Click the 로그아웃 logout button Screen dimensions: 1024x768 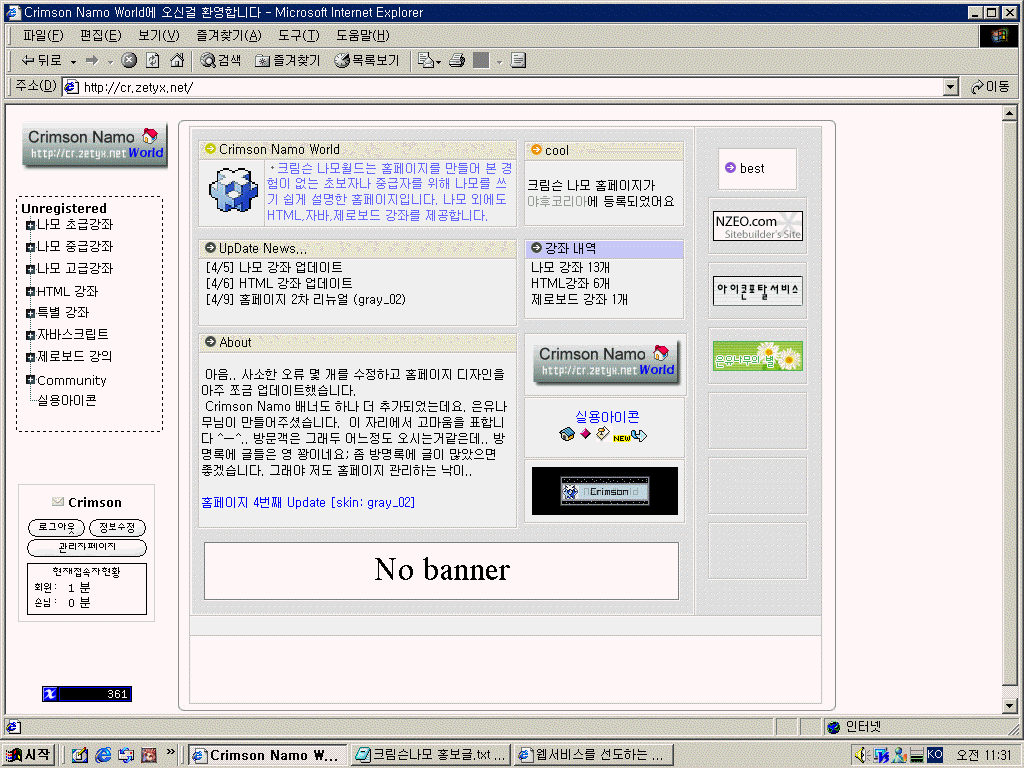(56, 528)
